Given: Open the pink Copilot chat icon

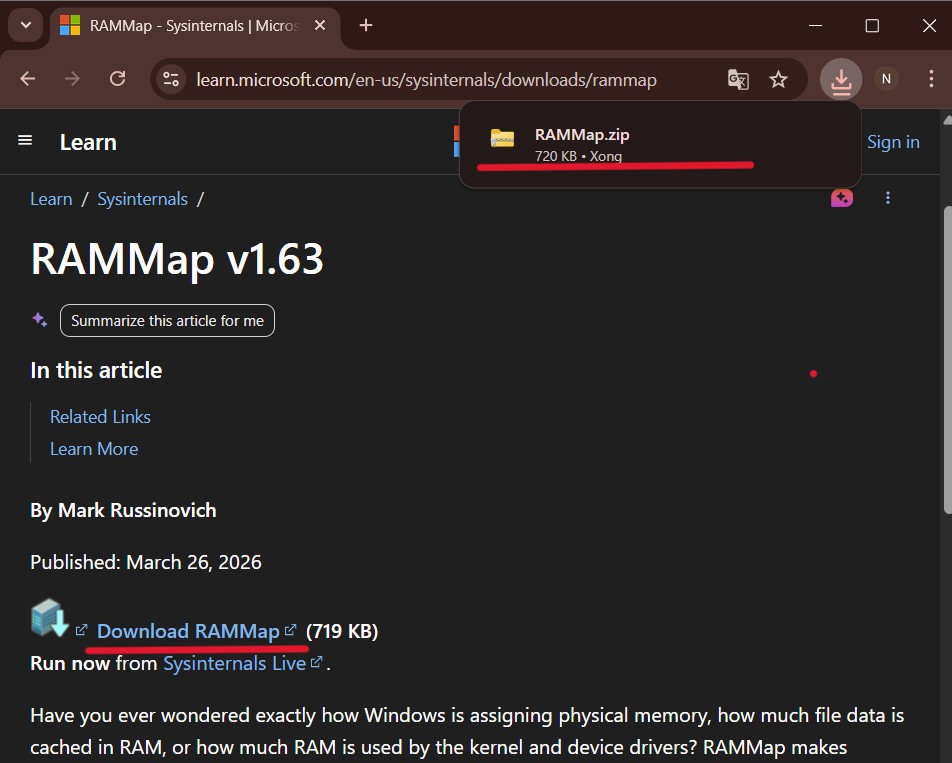Looking at the screenshot, I should (841, 198).
